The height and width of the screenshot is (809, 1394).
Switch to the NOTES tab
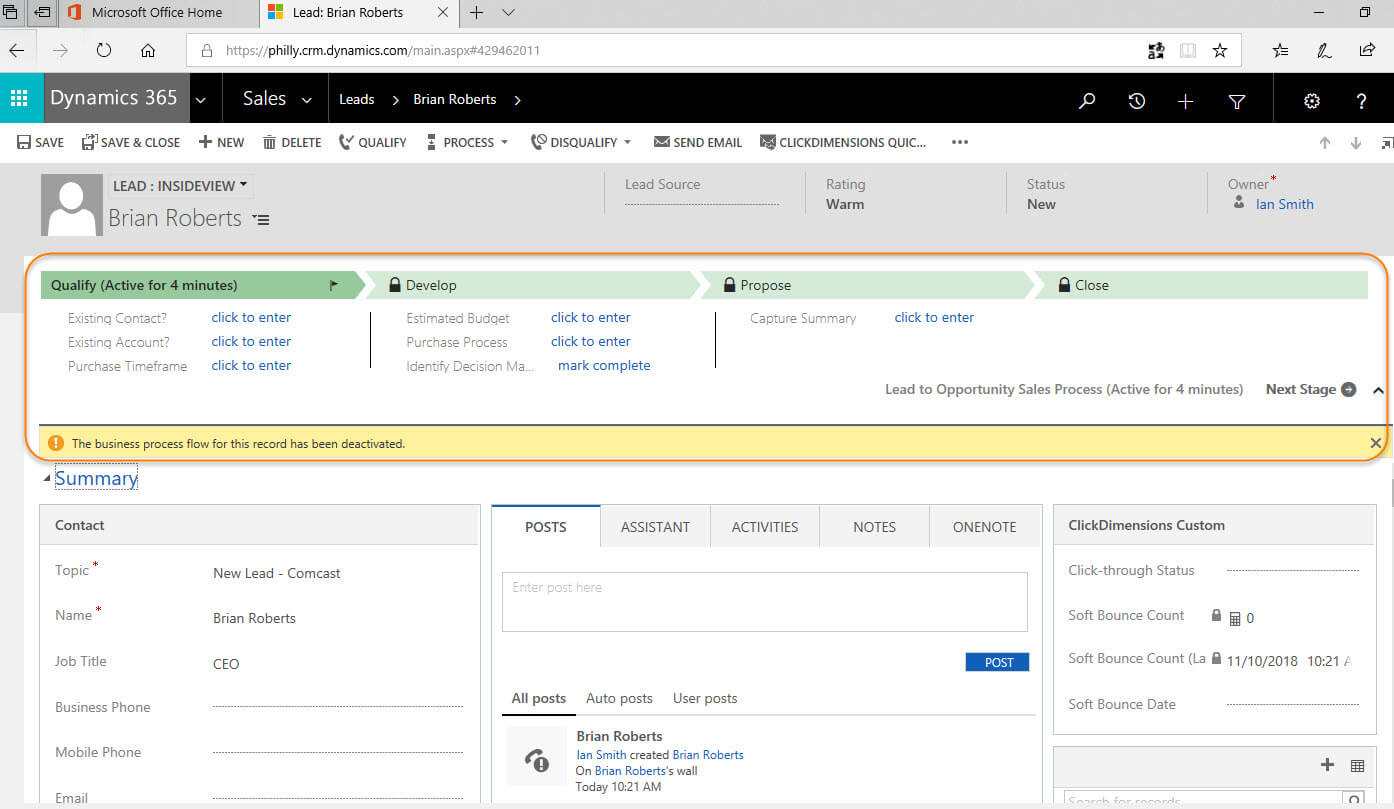pos(874,527)
